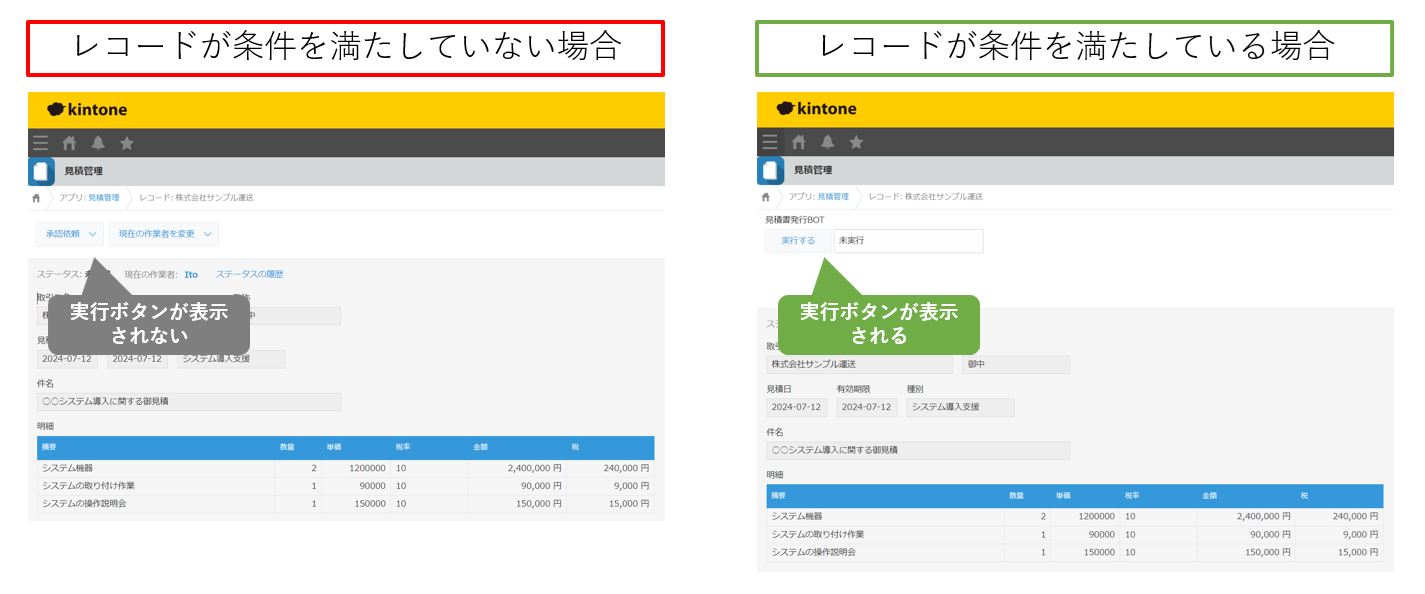The height and width of the screenshot is (594, 1425).
Task: Select システム機器 row cell in right screenshot
Action: click(885, 516)
